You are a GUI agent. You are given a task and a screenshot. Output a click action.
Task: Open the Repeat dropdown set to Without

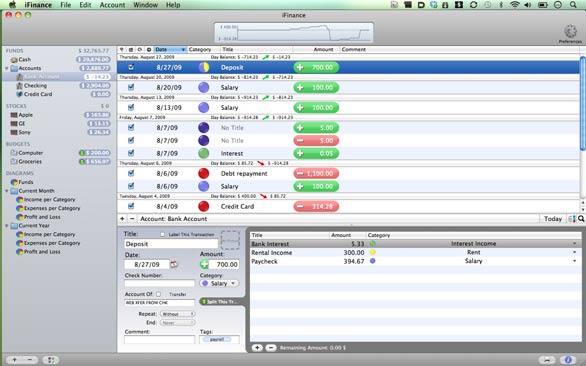click(178, 314)
